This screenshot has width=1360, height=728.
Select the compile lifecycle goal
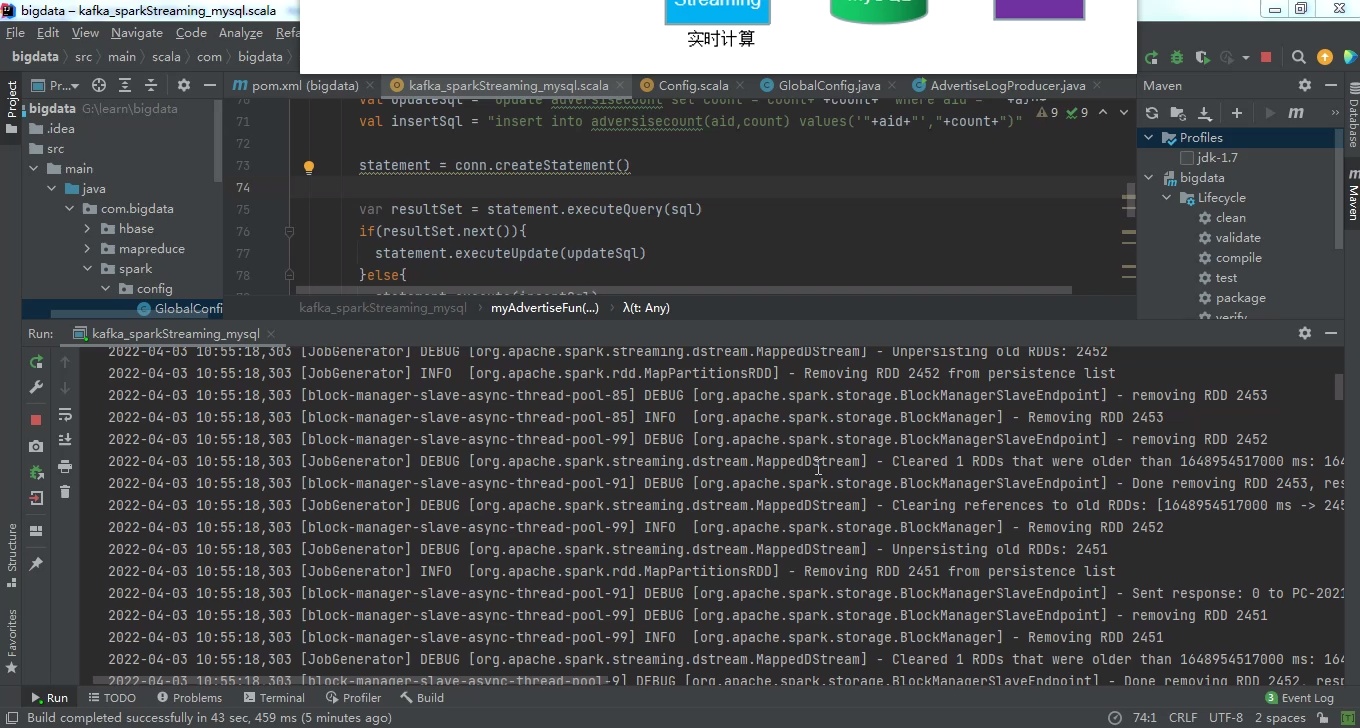[1238, 258]
